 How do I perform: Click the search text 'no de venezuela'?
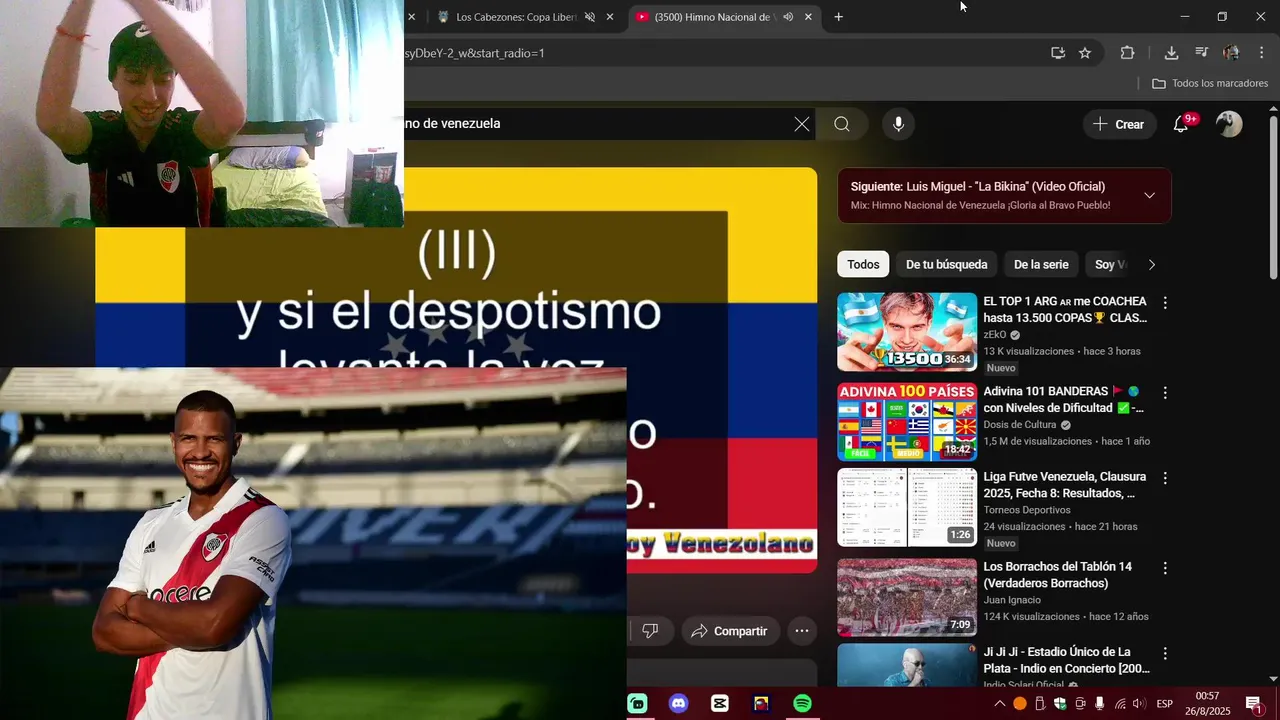[452, 124]
